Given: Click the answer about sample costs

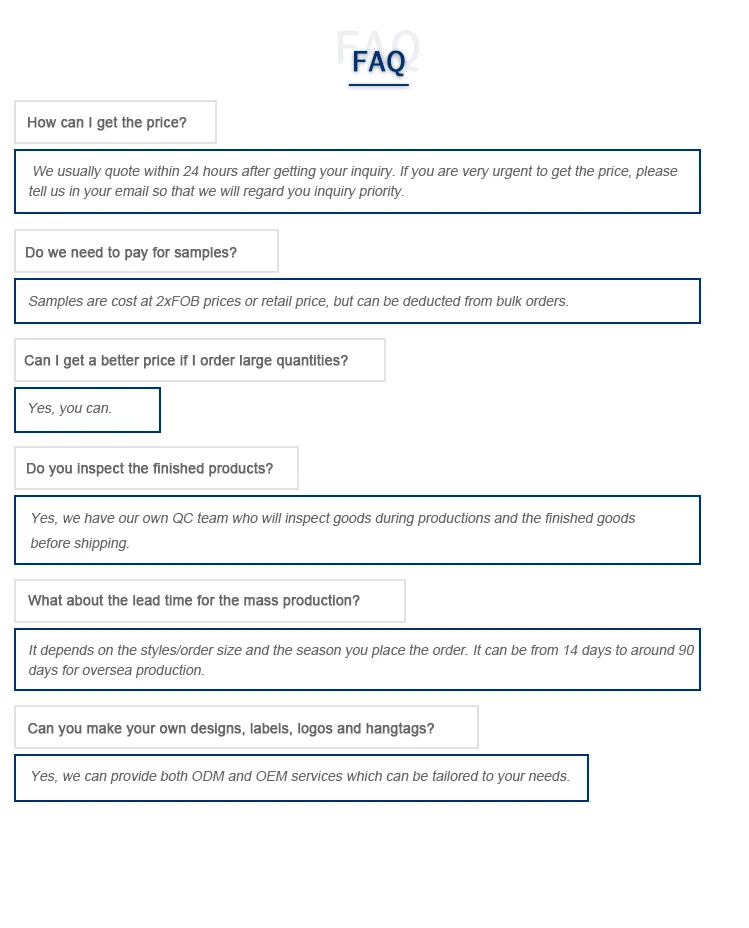Looking at the screenshot, I should point(298,301).
